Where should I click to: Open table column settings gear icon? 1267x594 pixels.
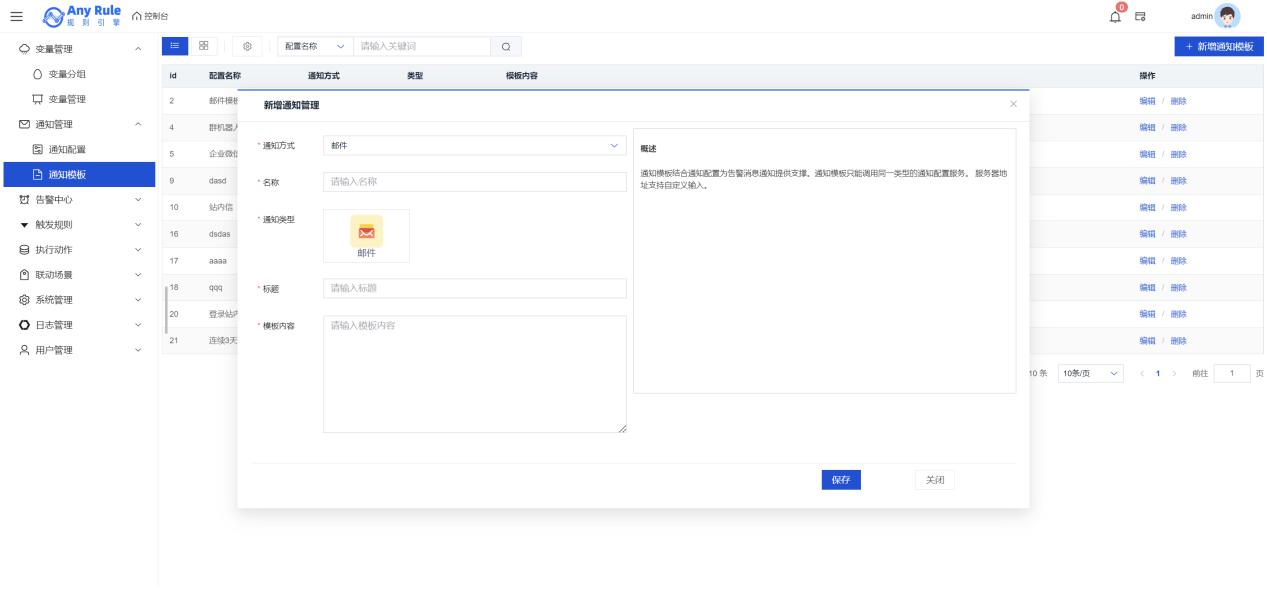[x=247, y=46]
